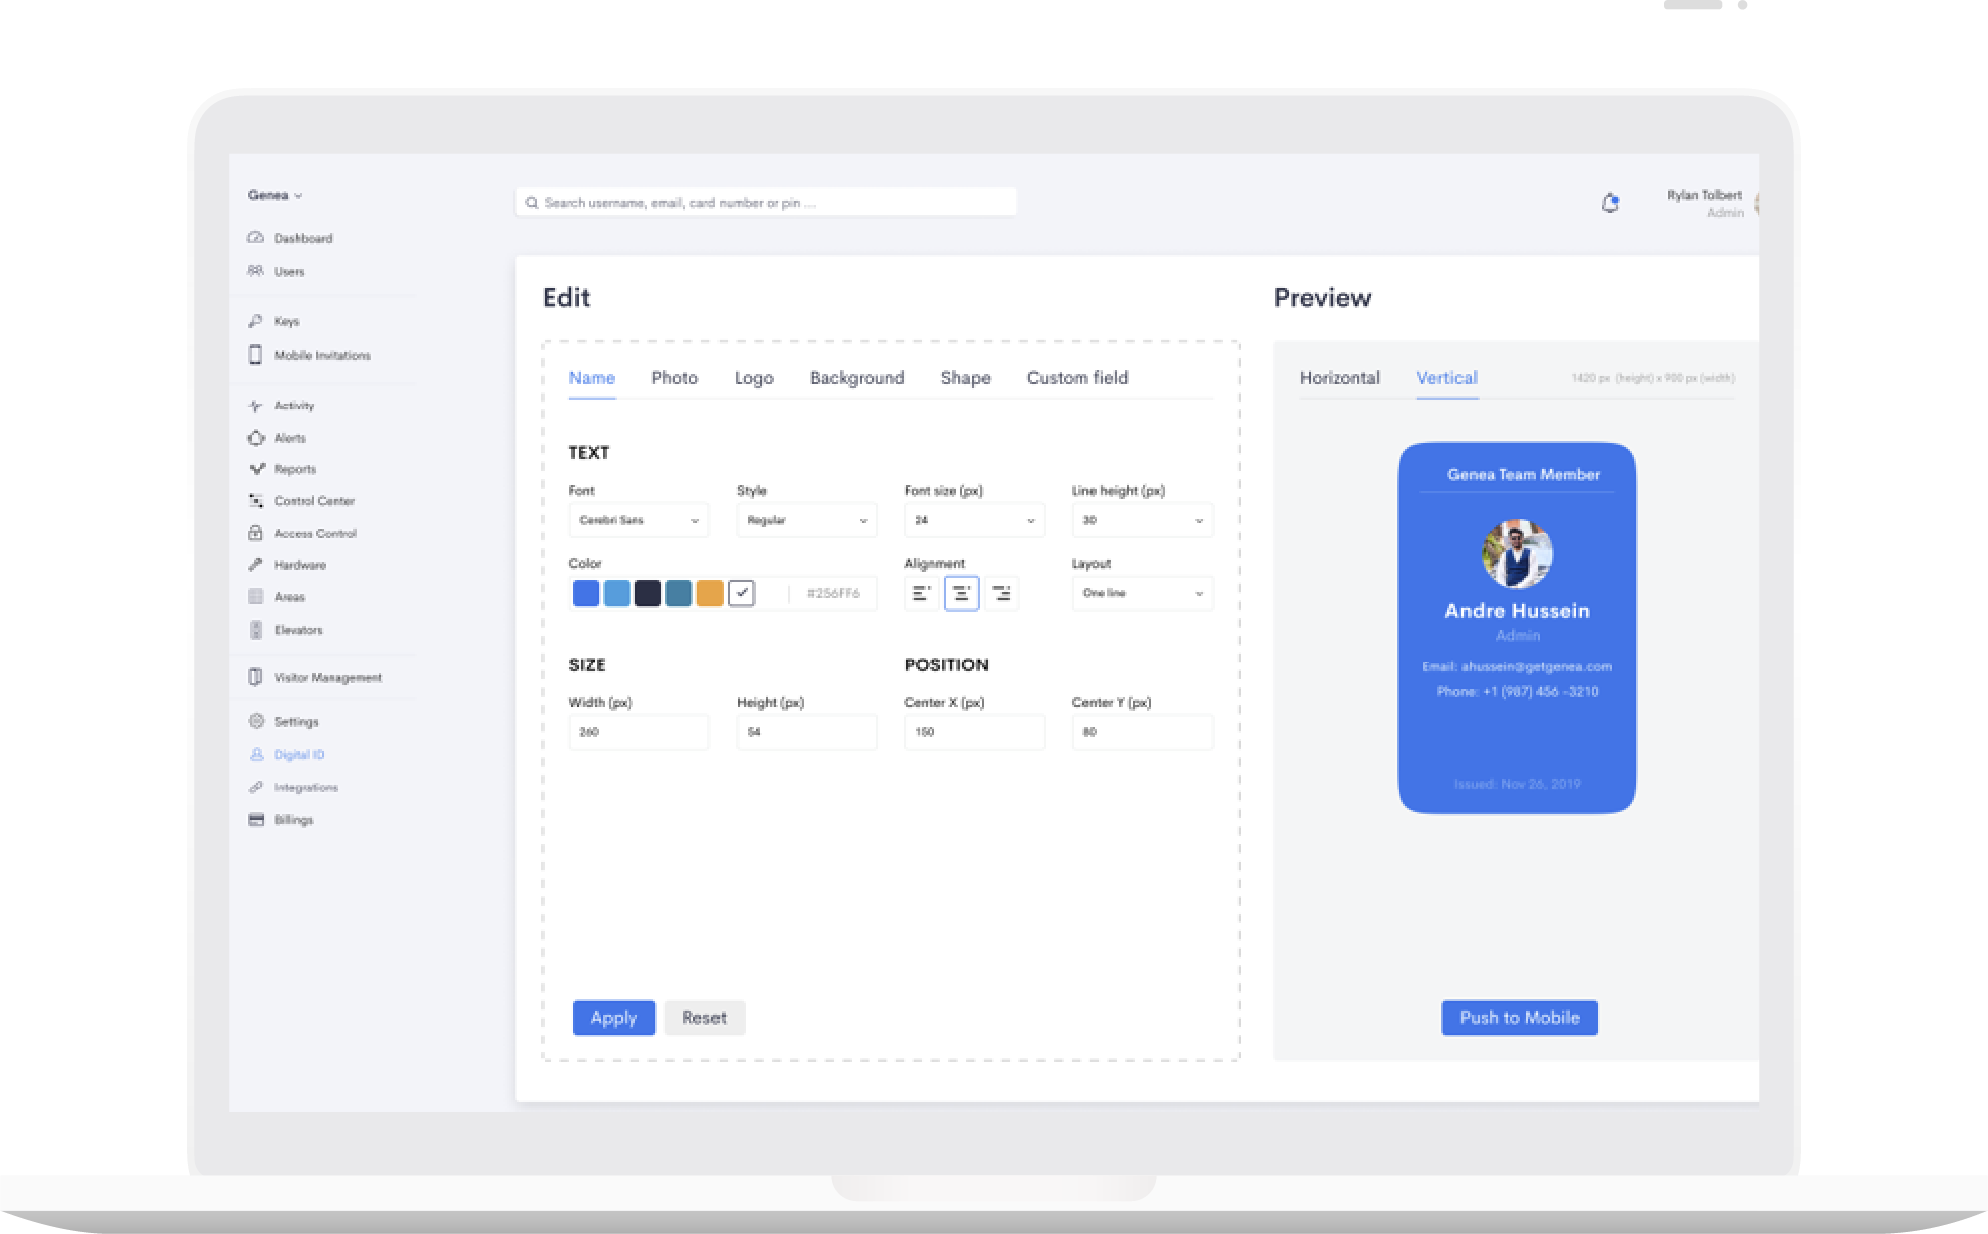This screenshot has width=1988, height=1234.
Task: Select the Digital ID sidebar item
Action: (299, 754)
